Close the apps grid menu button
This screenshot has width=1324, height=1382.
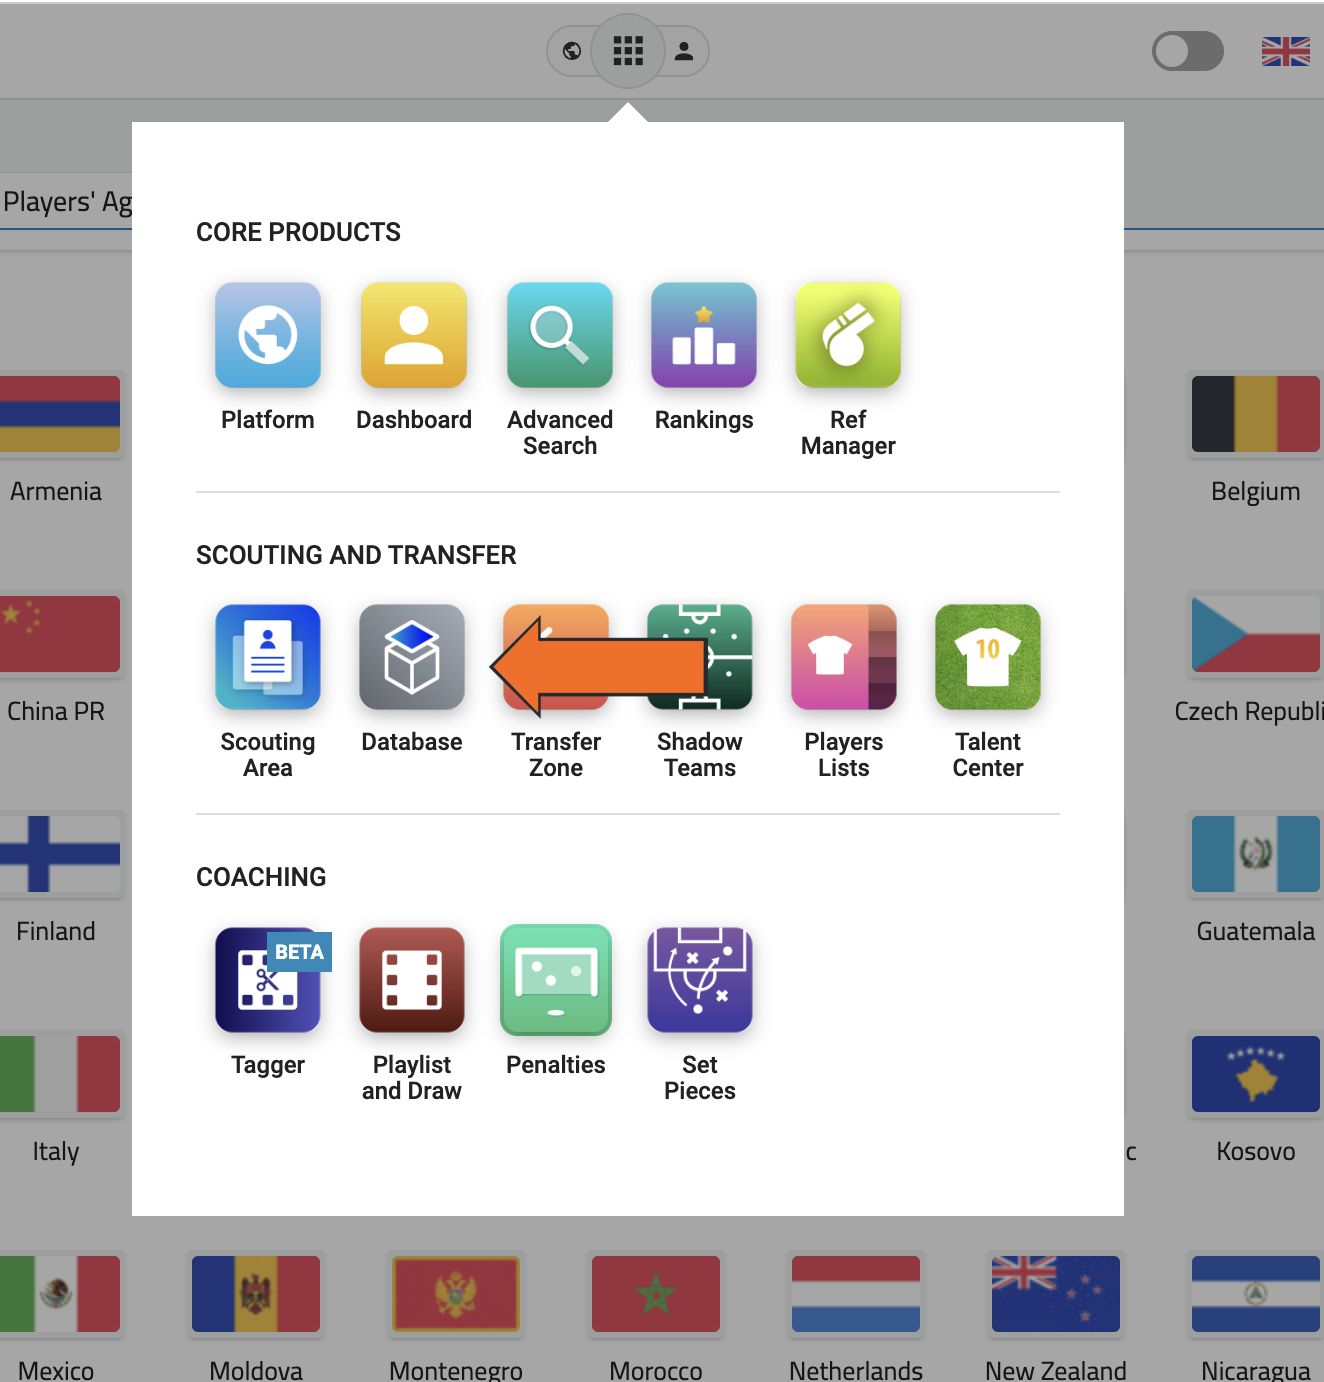click(628, 51)
